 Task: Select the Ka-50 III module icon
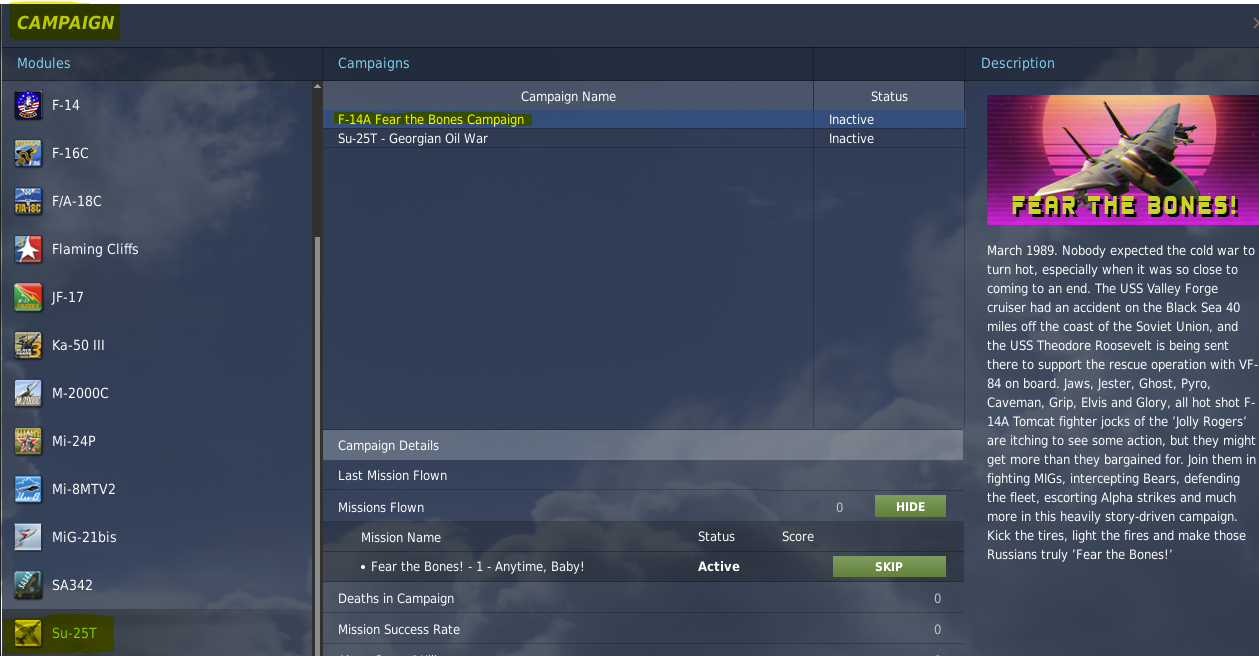click(28, 345)
